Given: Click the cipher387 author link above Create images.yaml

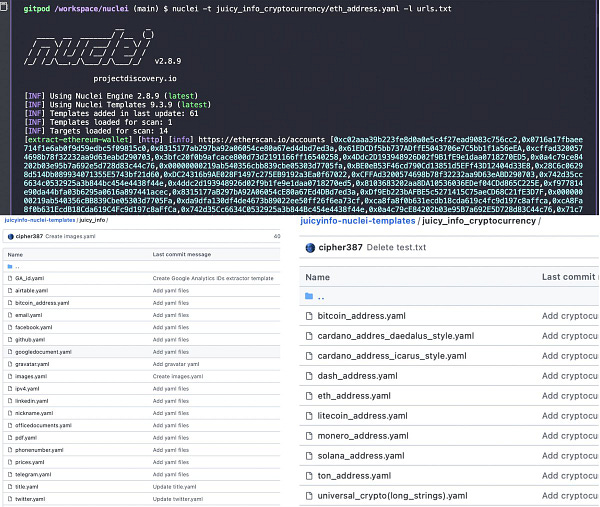Looking at the screenshot, I should (x=29, y=236).
